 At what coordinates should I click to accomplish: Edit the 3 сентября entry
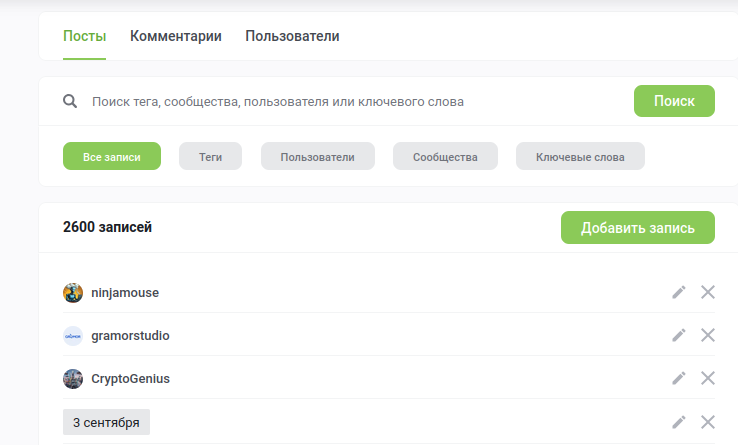(x=679, y=422)
